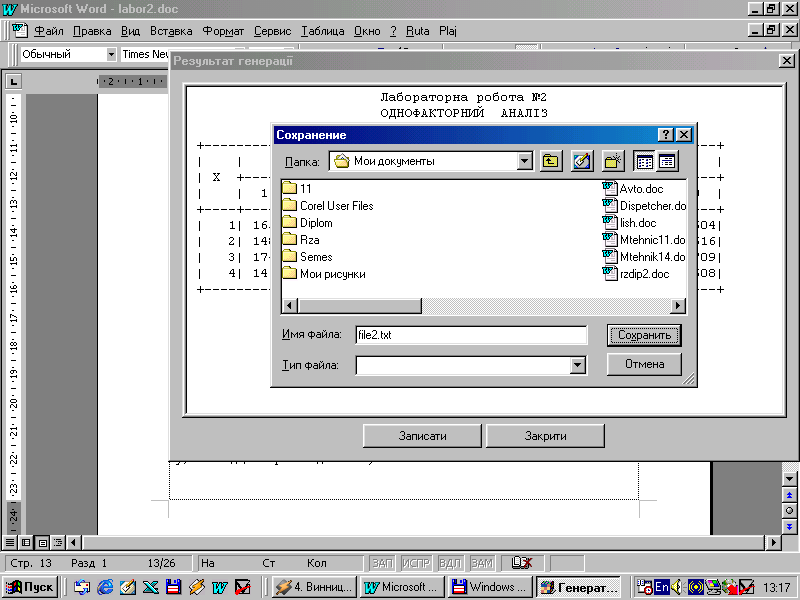The height and width of the screenshot is (600, 800).
Task: Click the Word document icon in menu bar
Action: (19, 31)
